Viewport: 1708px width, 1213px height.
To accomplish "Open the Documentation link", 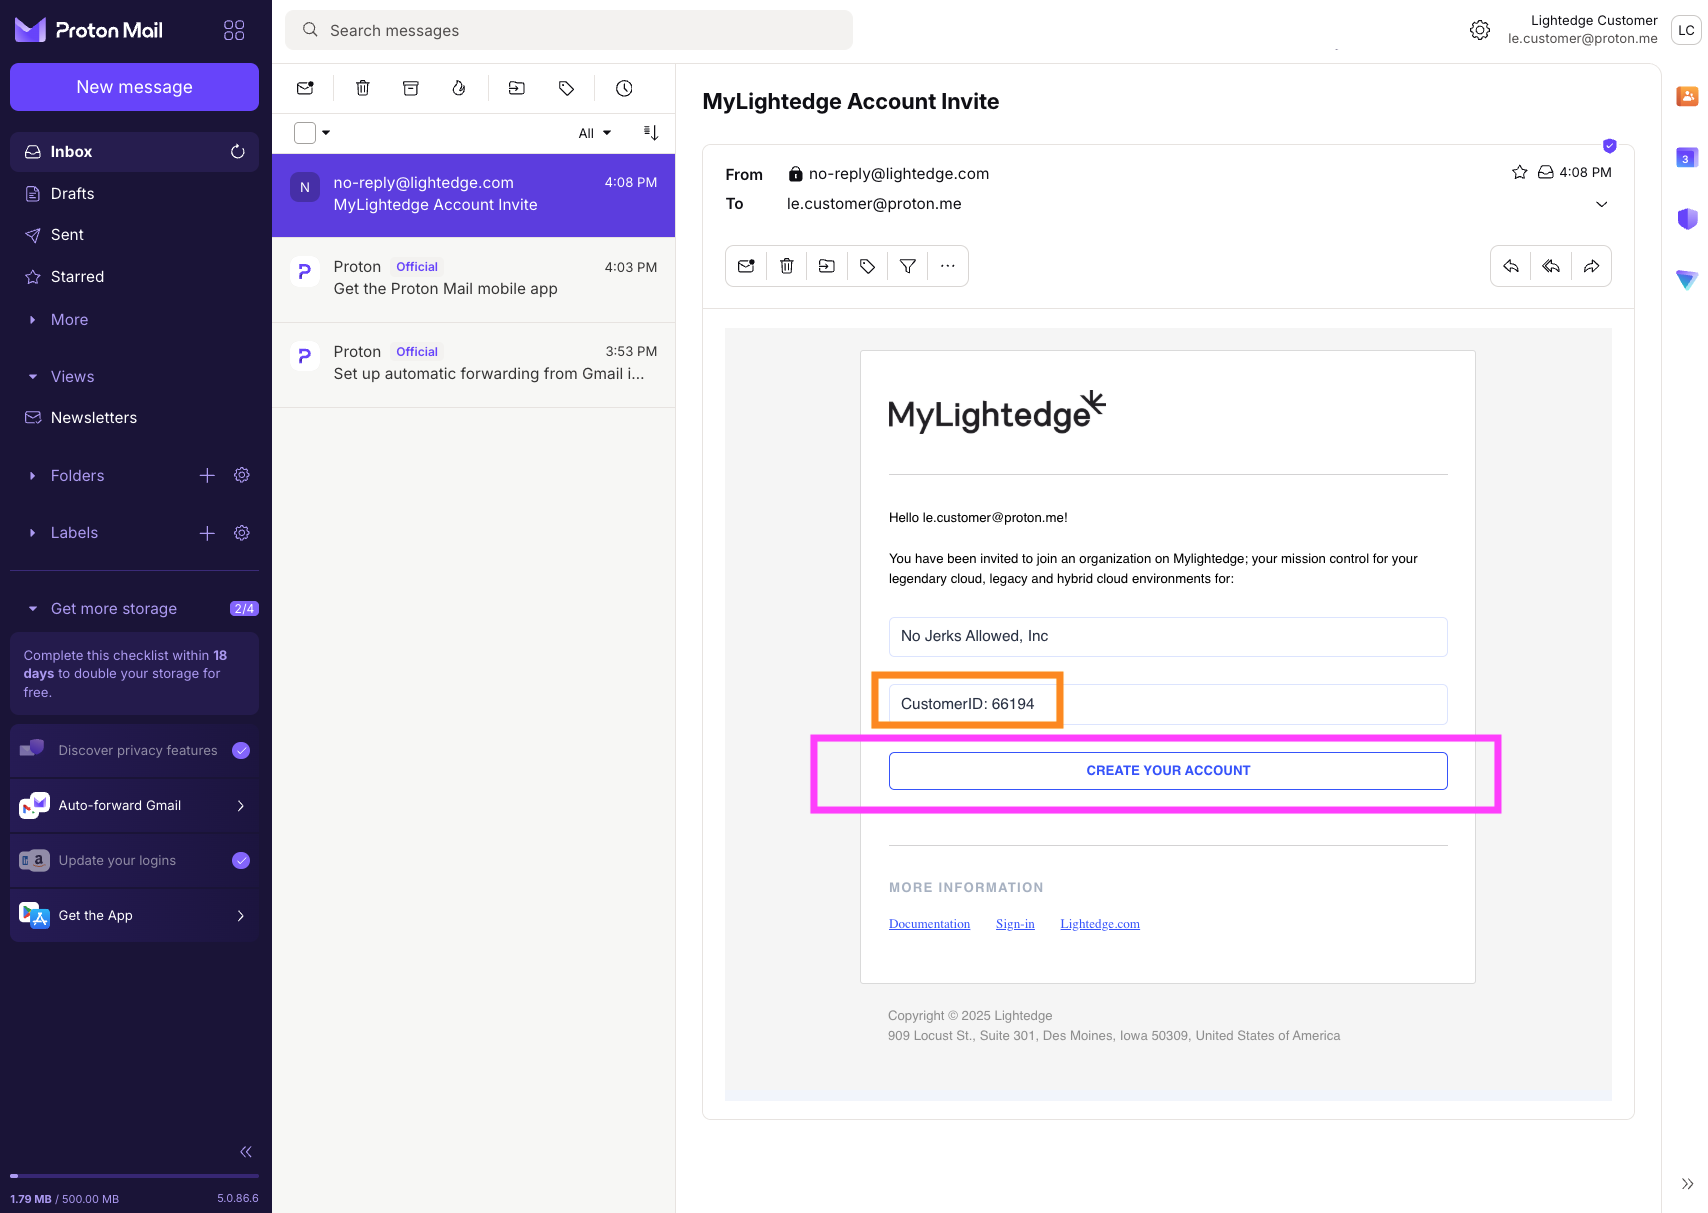I will pyautogui.click(x=929, y=924).
